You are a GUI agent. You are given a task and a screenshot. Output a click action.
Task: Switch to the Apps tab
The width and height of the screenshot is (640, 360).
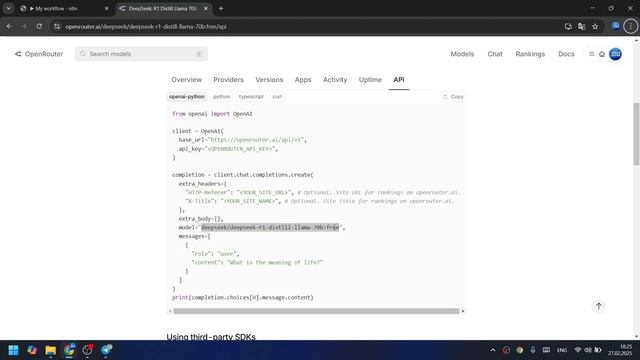click(303, 80)
